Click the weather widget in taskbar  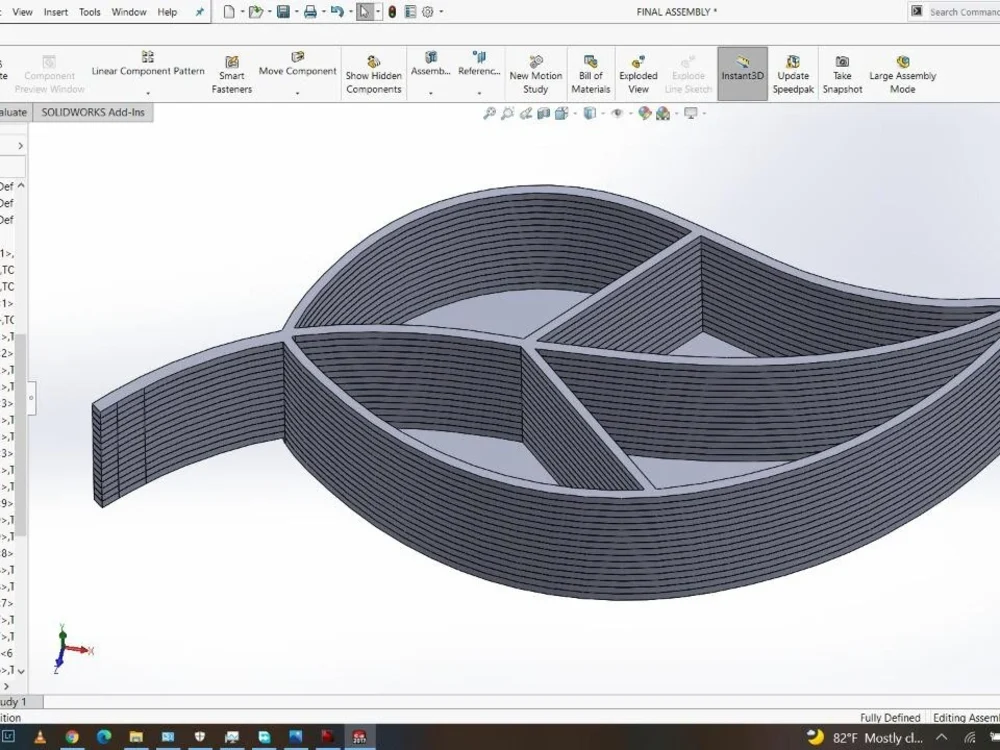tap(864, 738)
